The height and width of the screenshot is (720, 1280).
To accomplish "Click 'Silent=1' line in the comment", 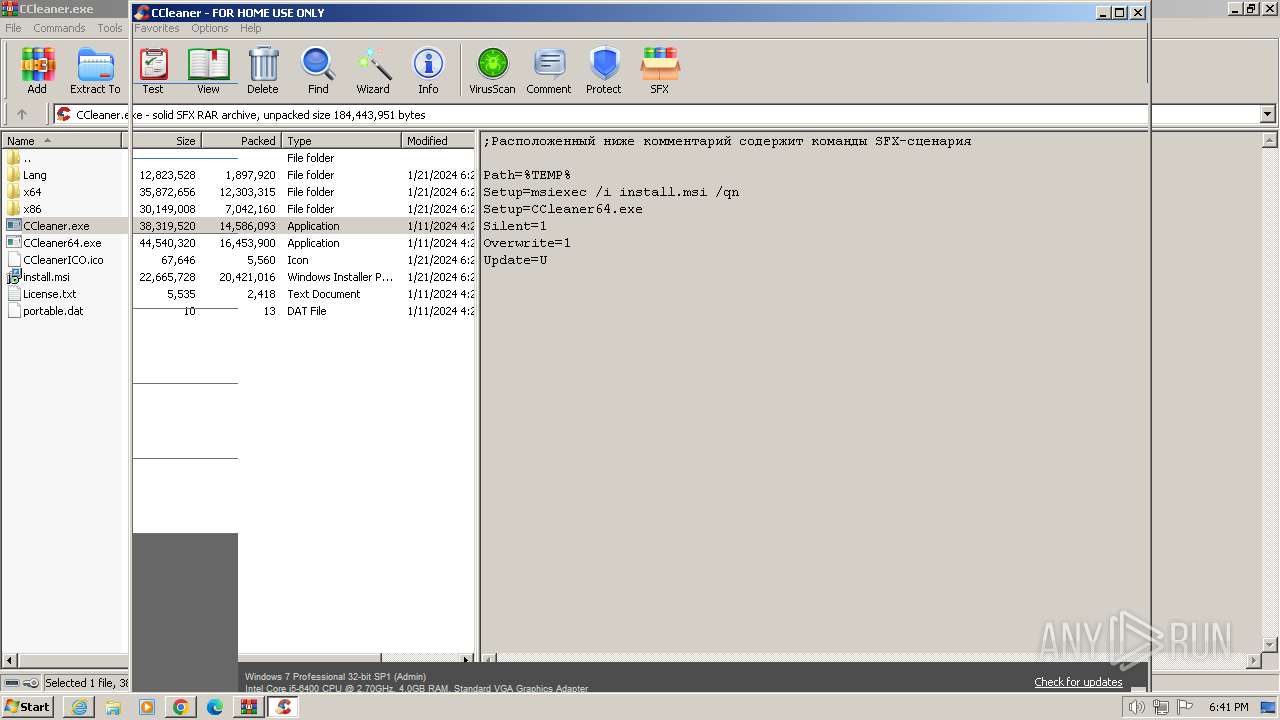I will (x=515, y=226).
